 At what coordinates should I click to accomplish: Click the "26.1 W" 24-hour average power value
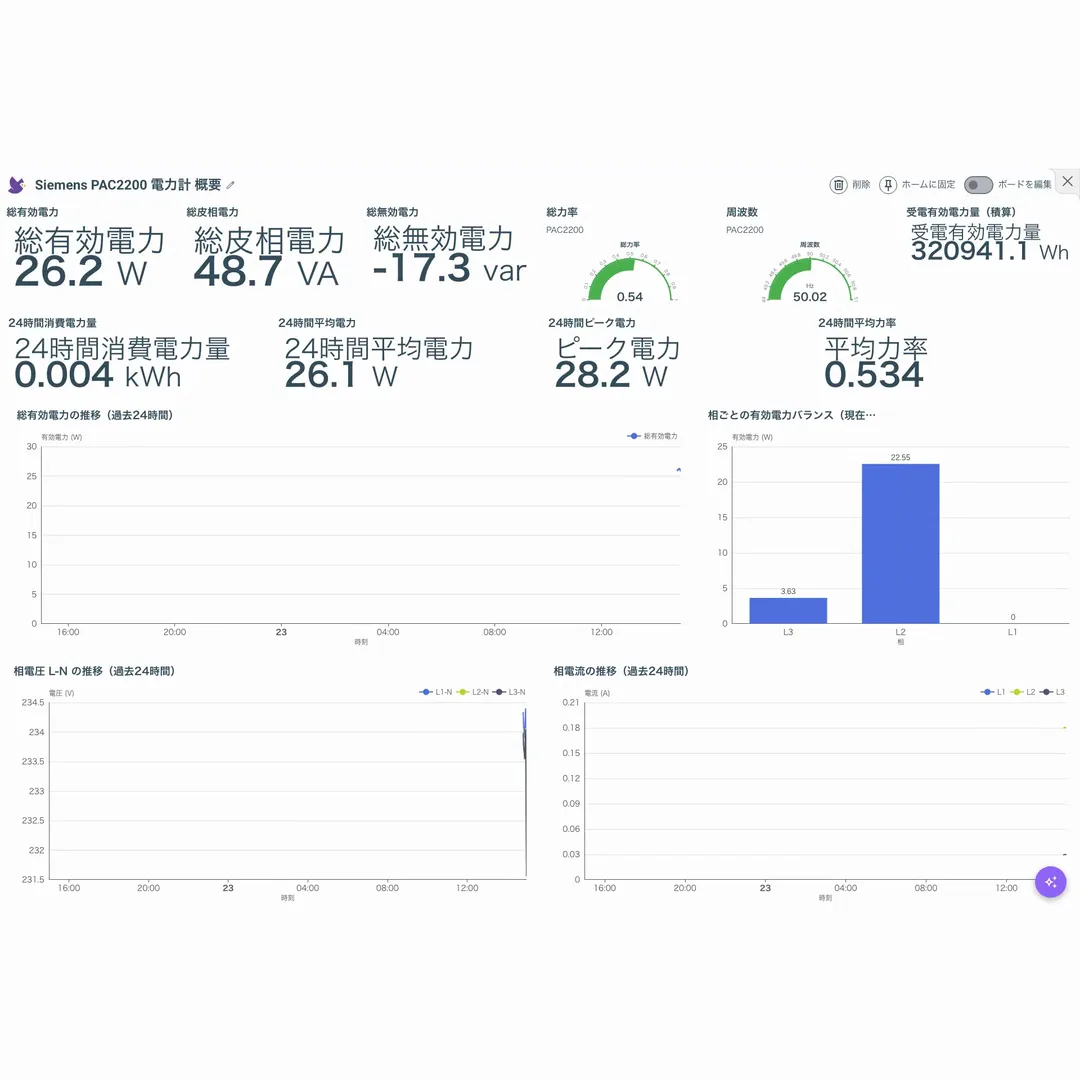[341, 375]
